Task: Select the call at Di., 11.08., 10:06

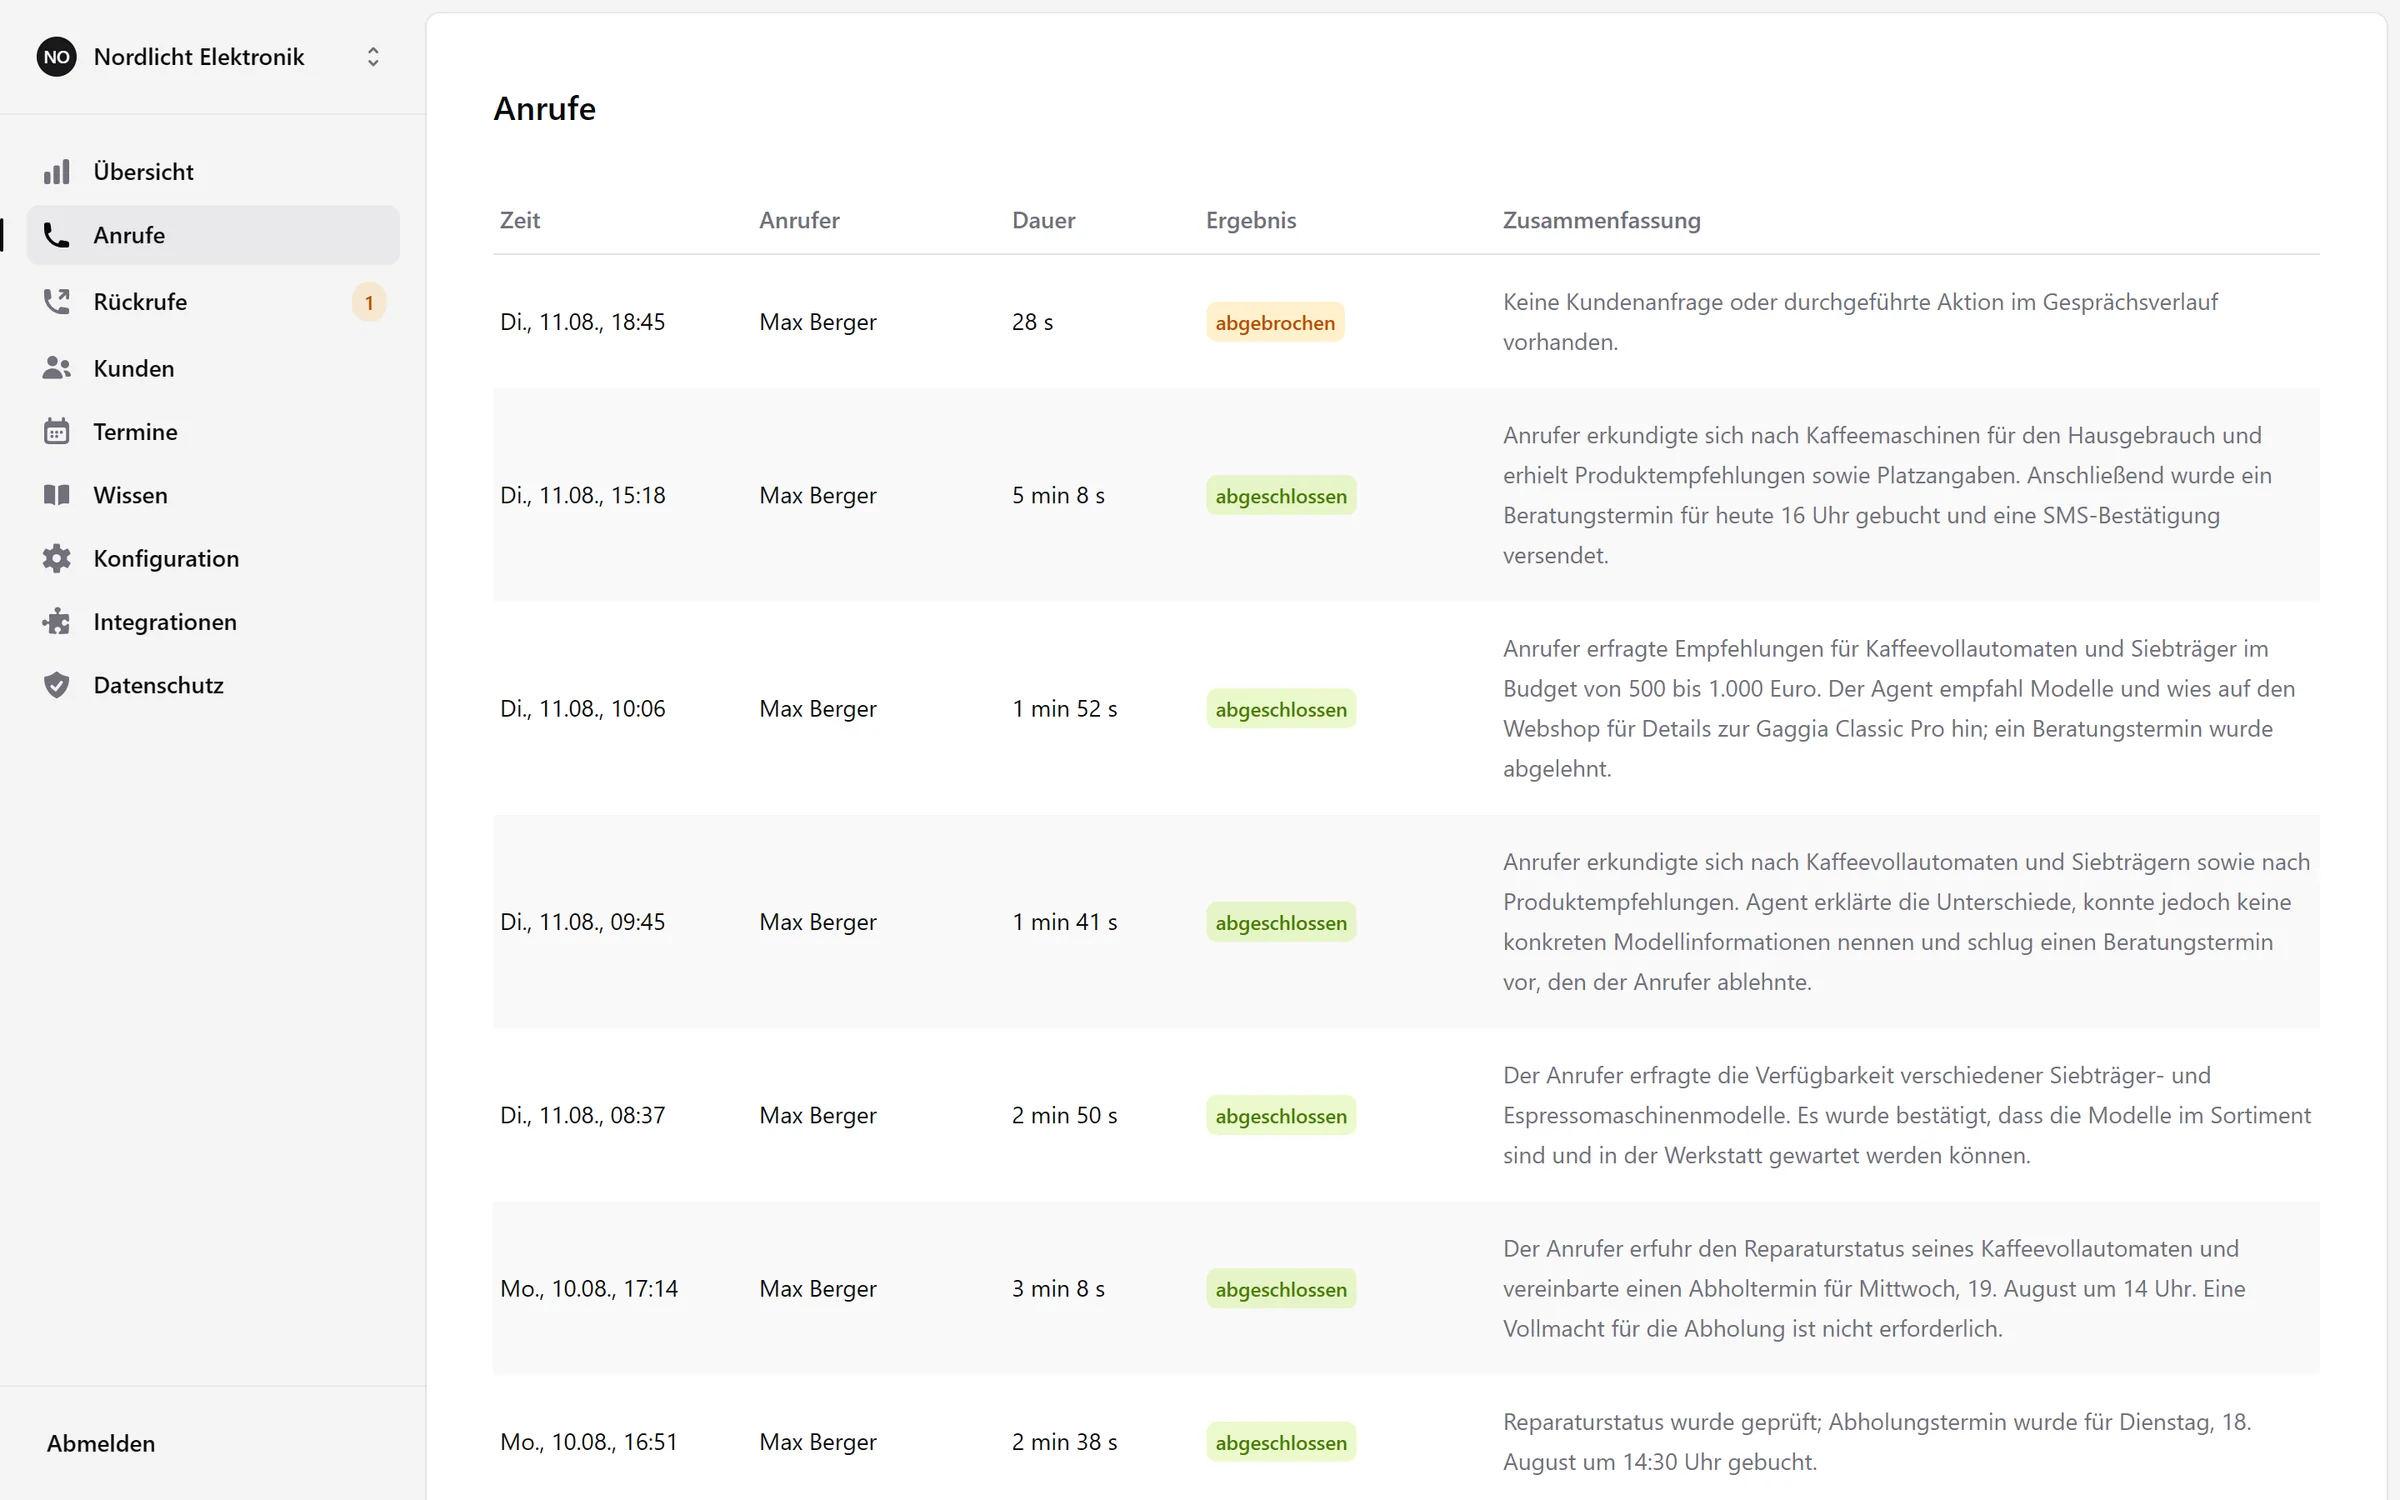Action: point(1406,708)
